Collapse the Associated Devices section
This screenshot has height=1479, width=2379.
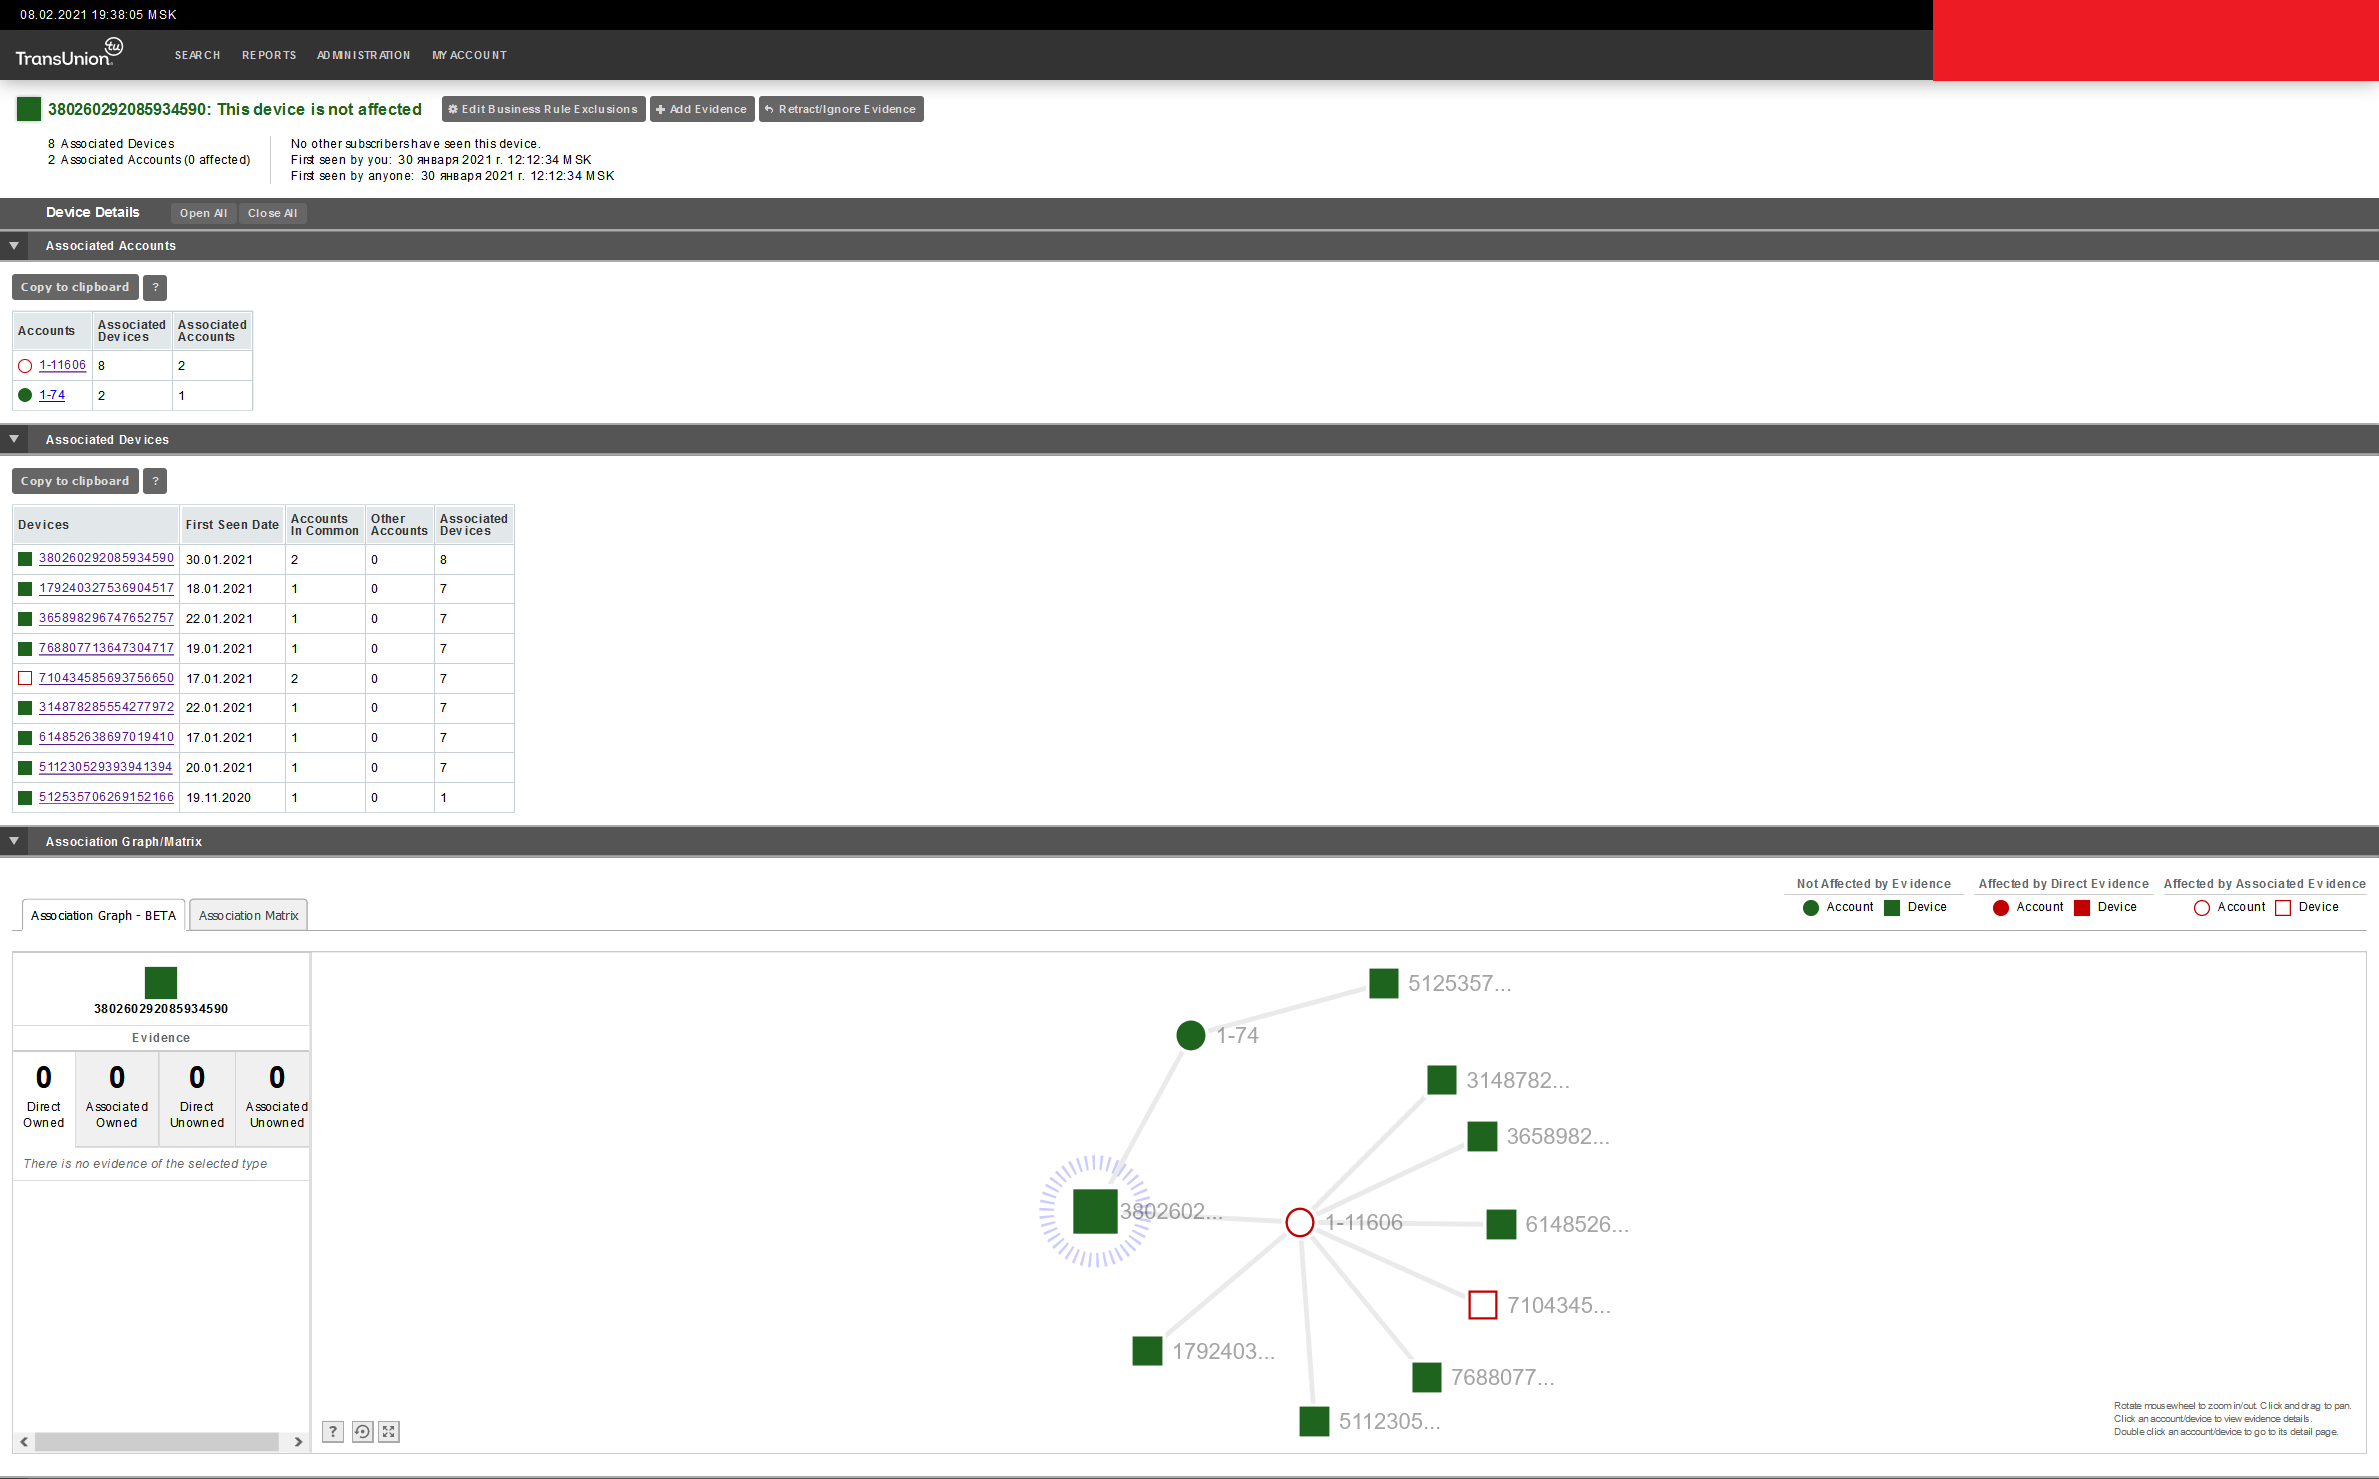tap(14, 439)
